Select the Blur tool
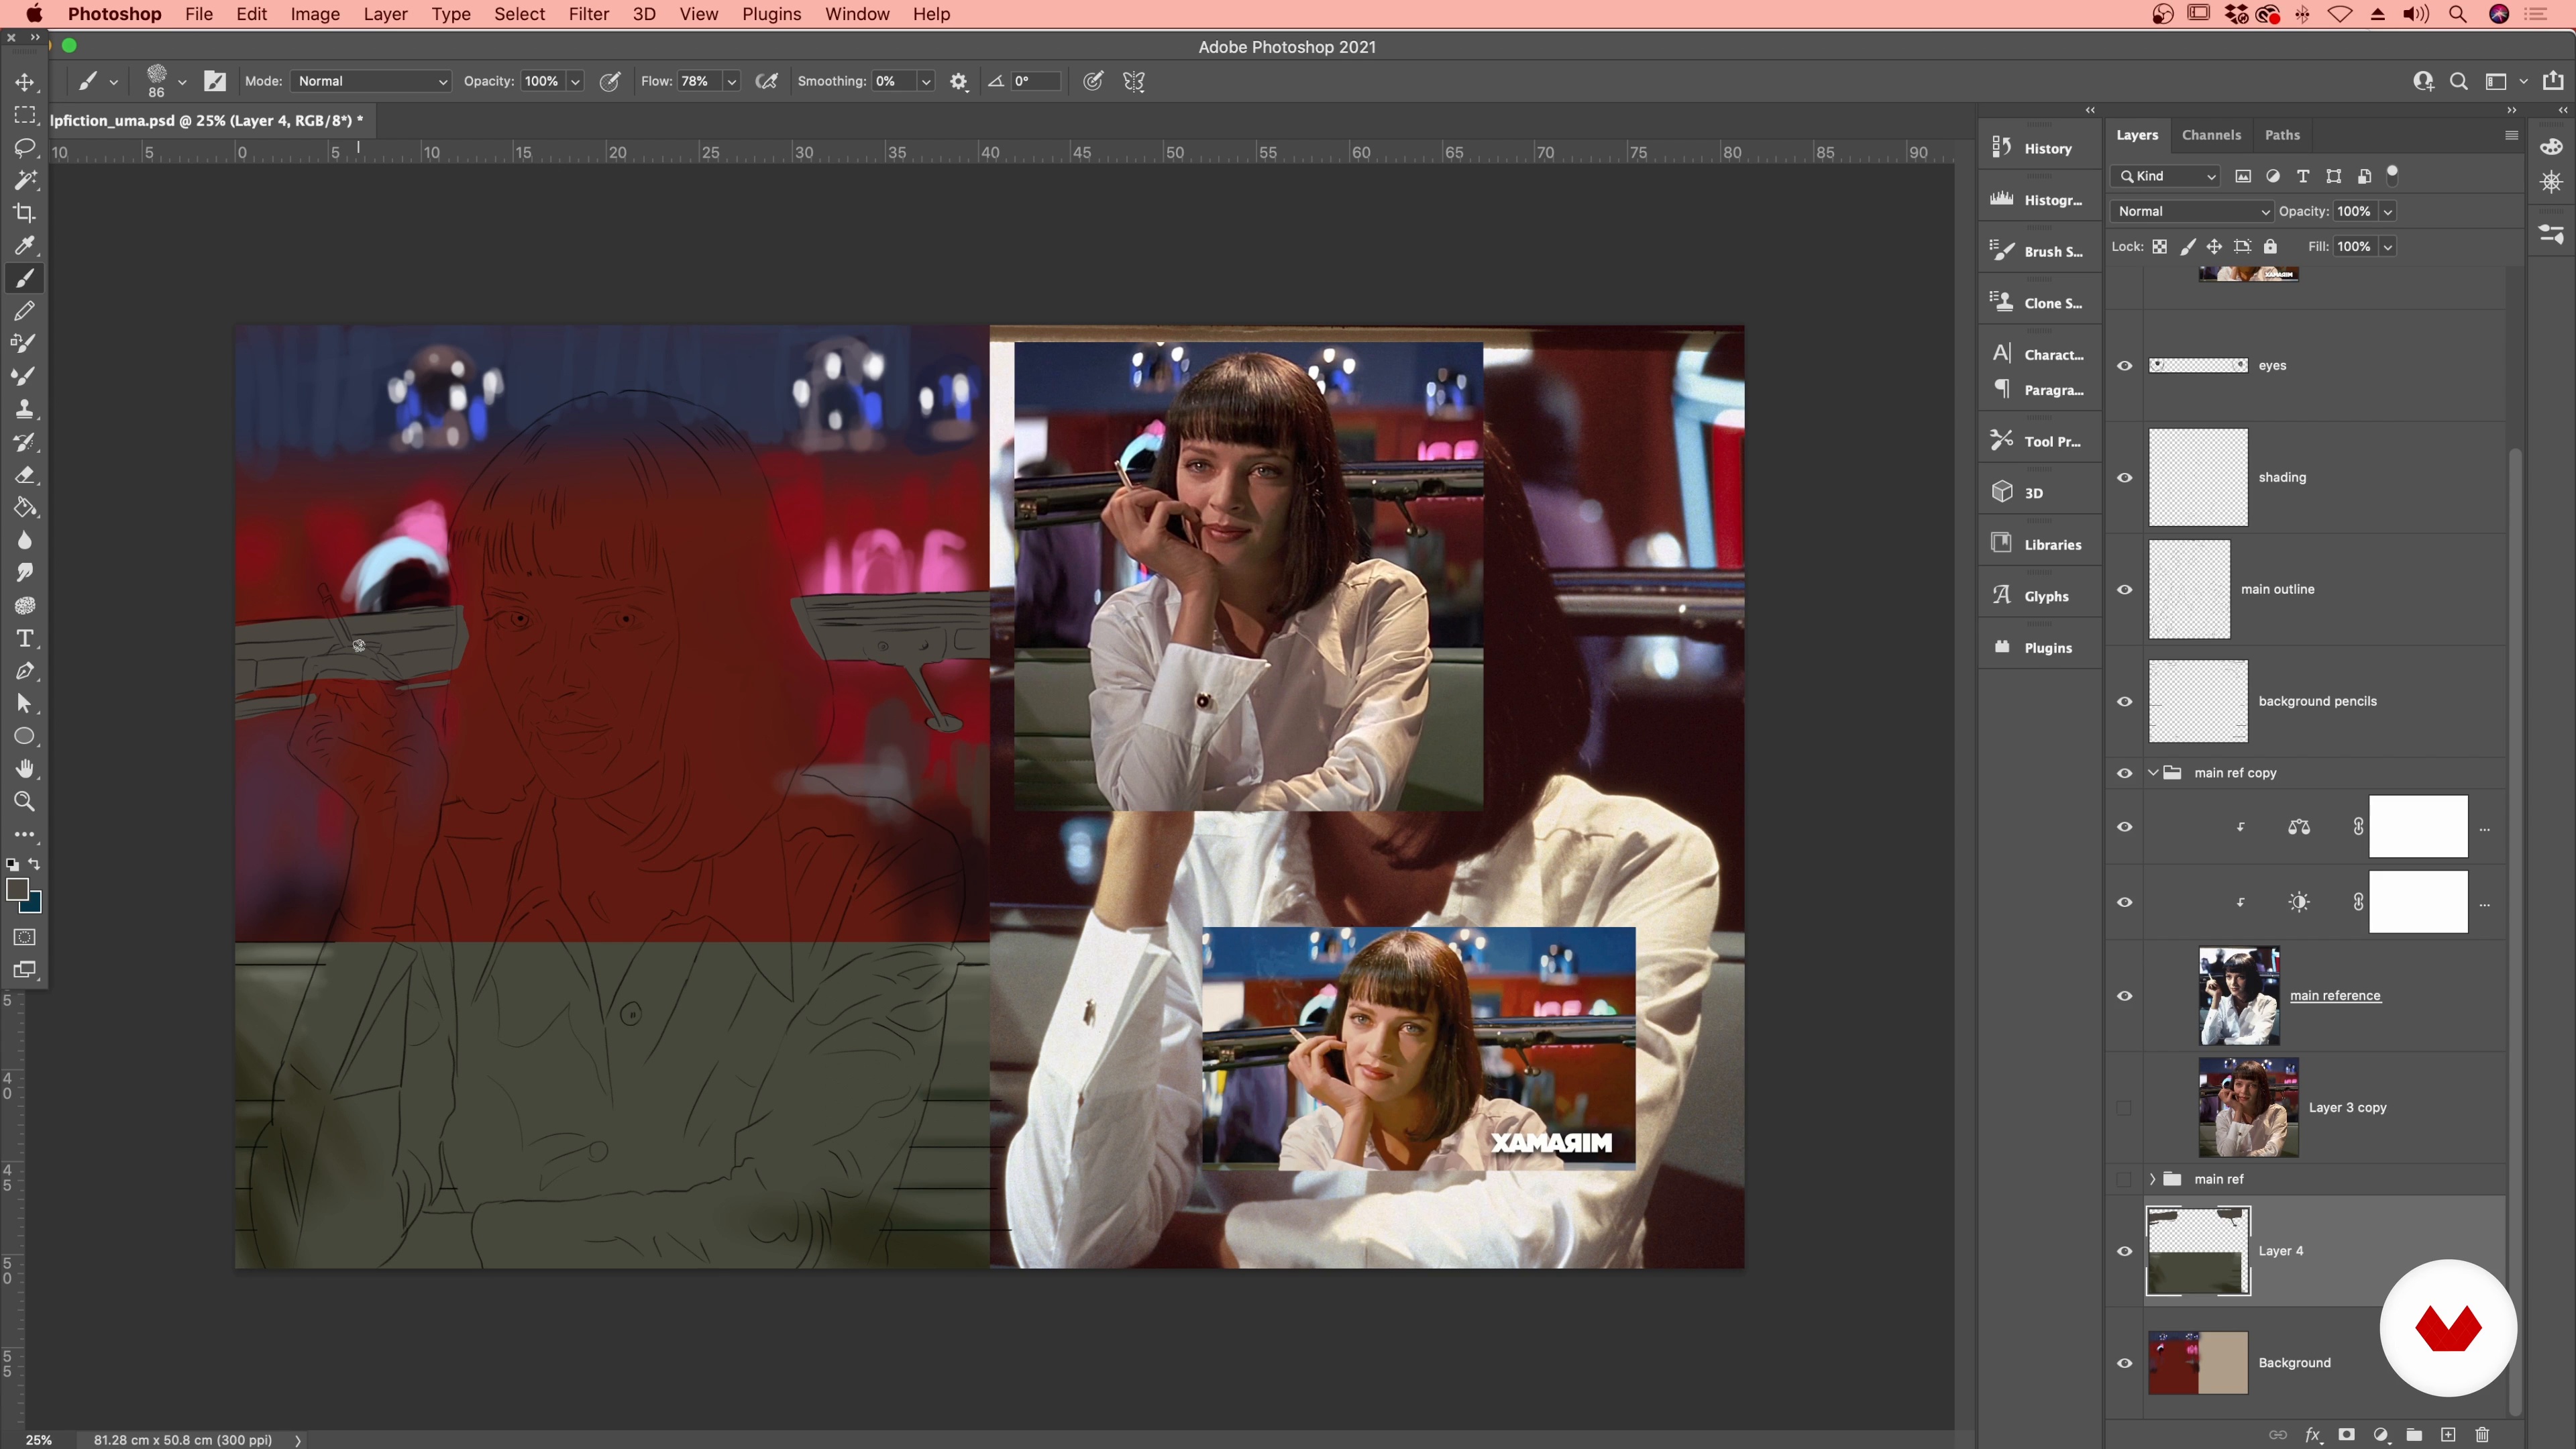 click(x=25, y=540)
